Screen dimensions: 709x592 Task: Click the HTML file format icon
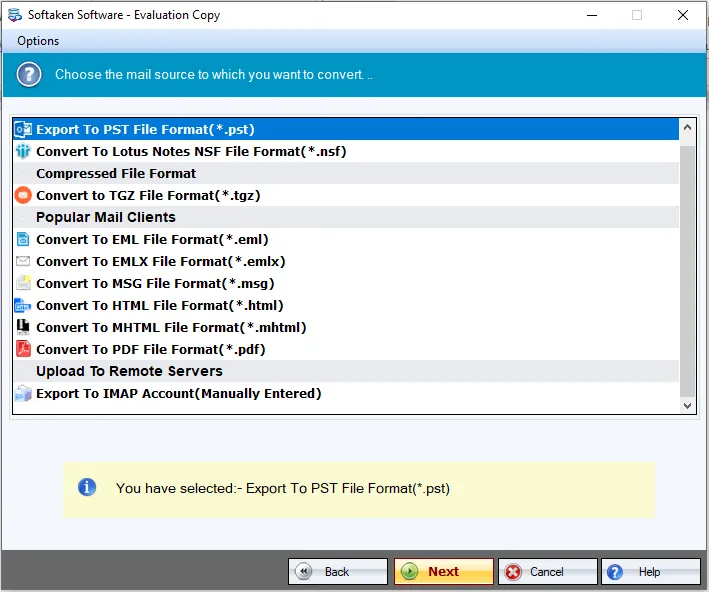click(x=23, y=305)
